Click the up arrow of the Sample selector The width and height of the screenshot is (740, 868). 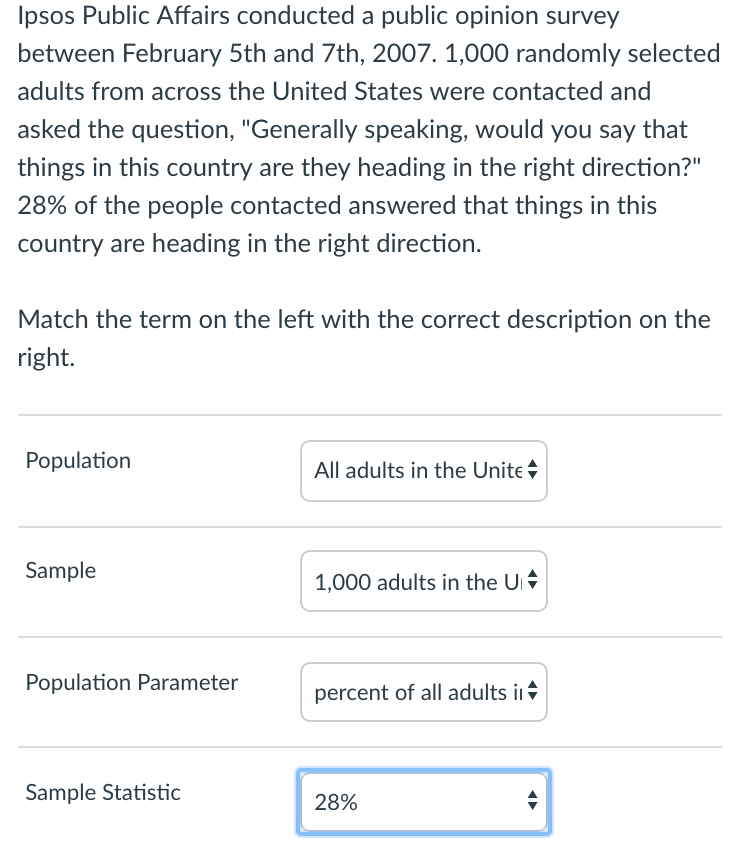click(x=534, y=576)
